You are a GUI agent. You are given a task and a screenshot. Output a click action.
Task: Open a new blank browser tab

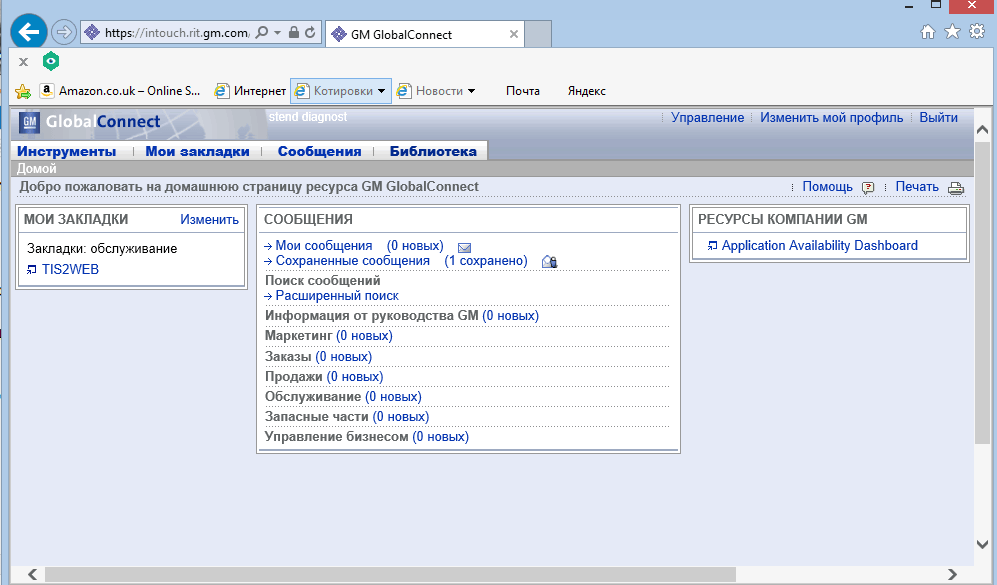[538, 34]
